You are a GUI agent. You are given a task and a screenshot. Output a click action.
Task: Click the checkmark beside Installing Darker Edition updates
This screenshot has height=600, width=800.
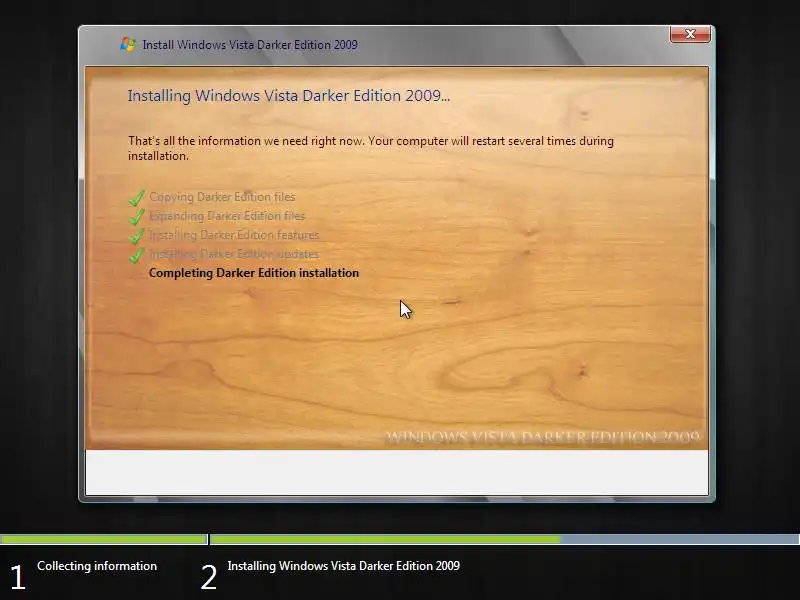136,254
